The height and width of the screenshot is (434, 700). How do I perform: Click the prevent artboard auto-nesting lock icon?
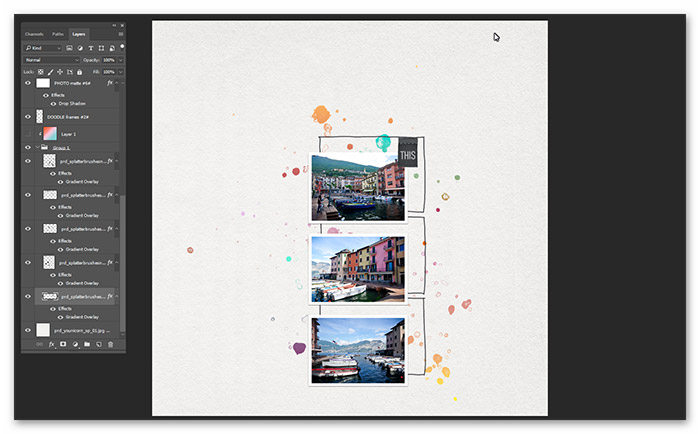70,72
